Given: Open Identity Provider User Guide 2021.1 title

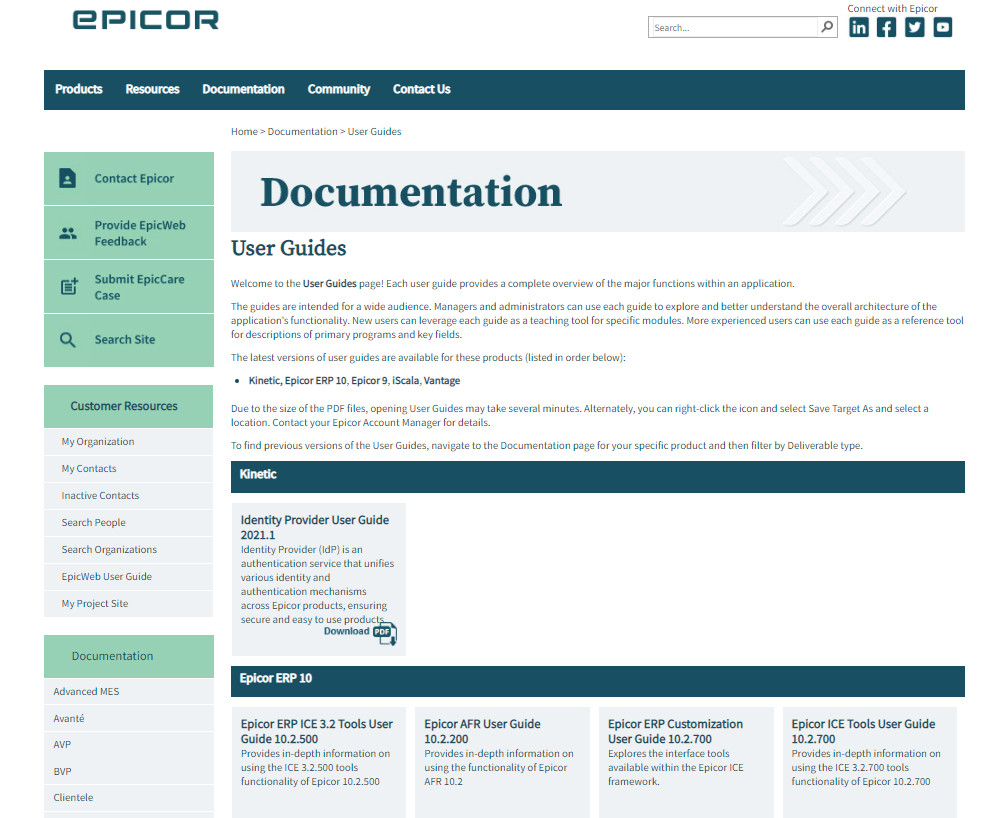Looking at the screenshot, I should (x=314, y=527).
